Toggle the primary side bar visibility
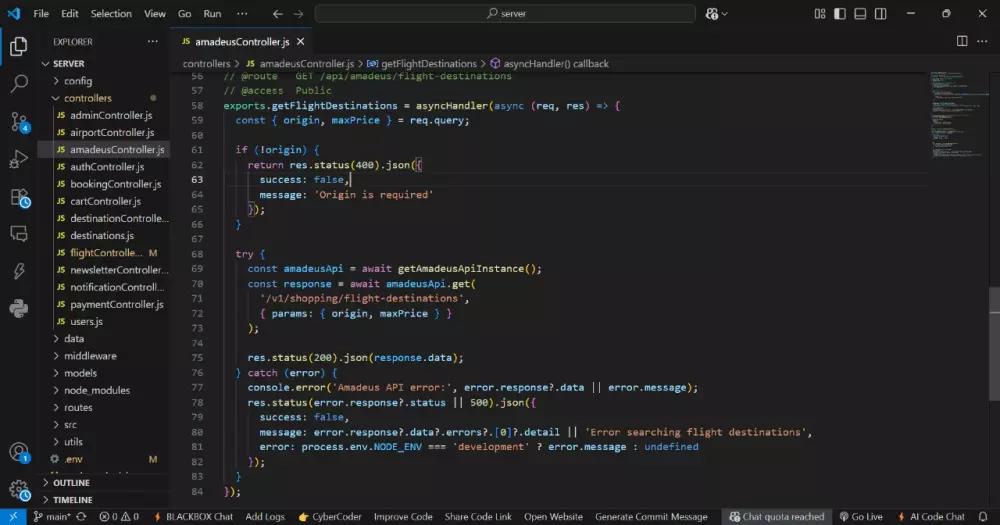Image resolution: width=1000 pixels, height=525 pixels. 839,14
